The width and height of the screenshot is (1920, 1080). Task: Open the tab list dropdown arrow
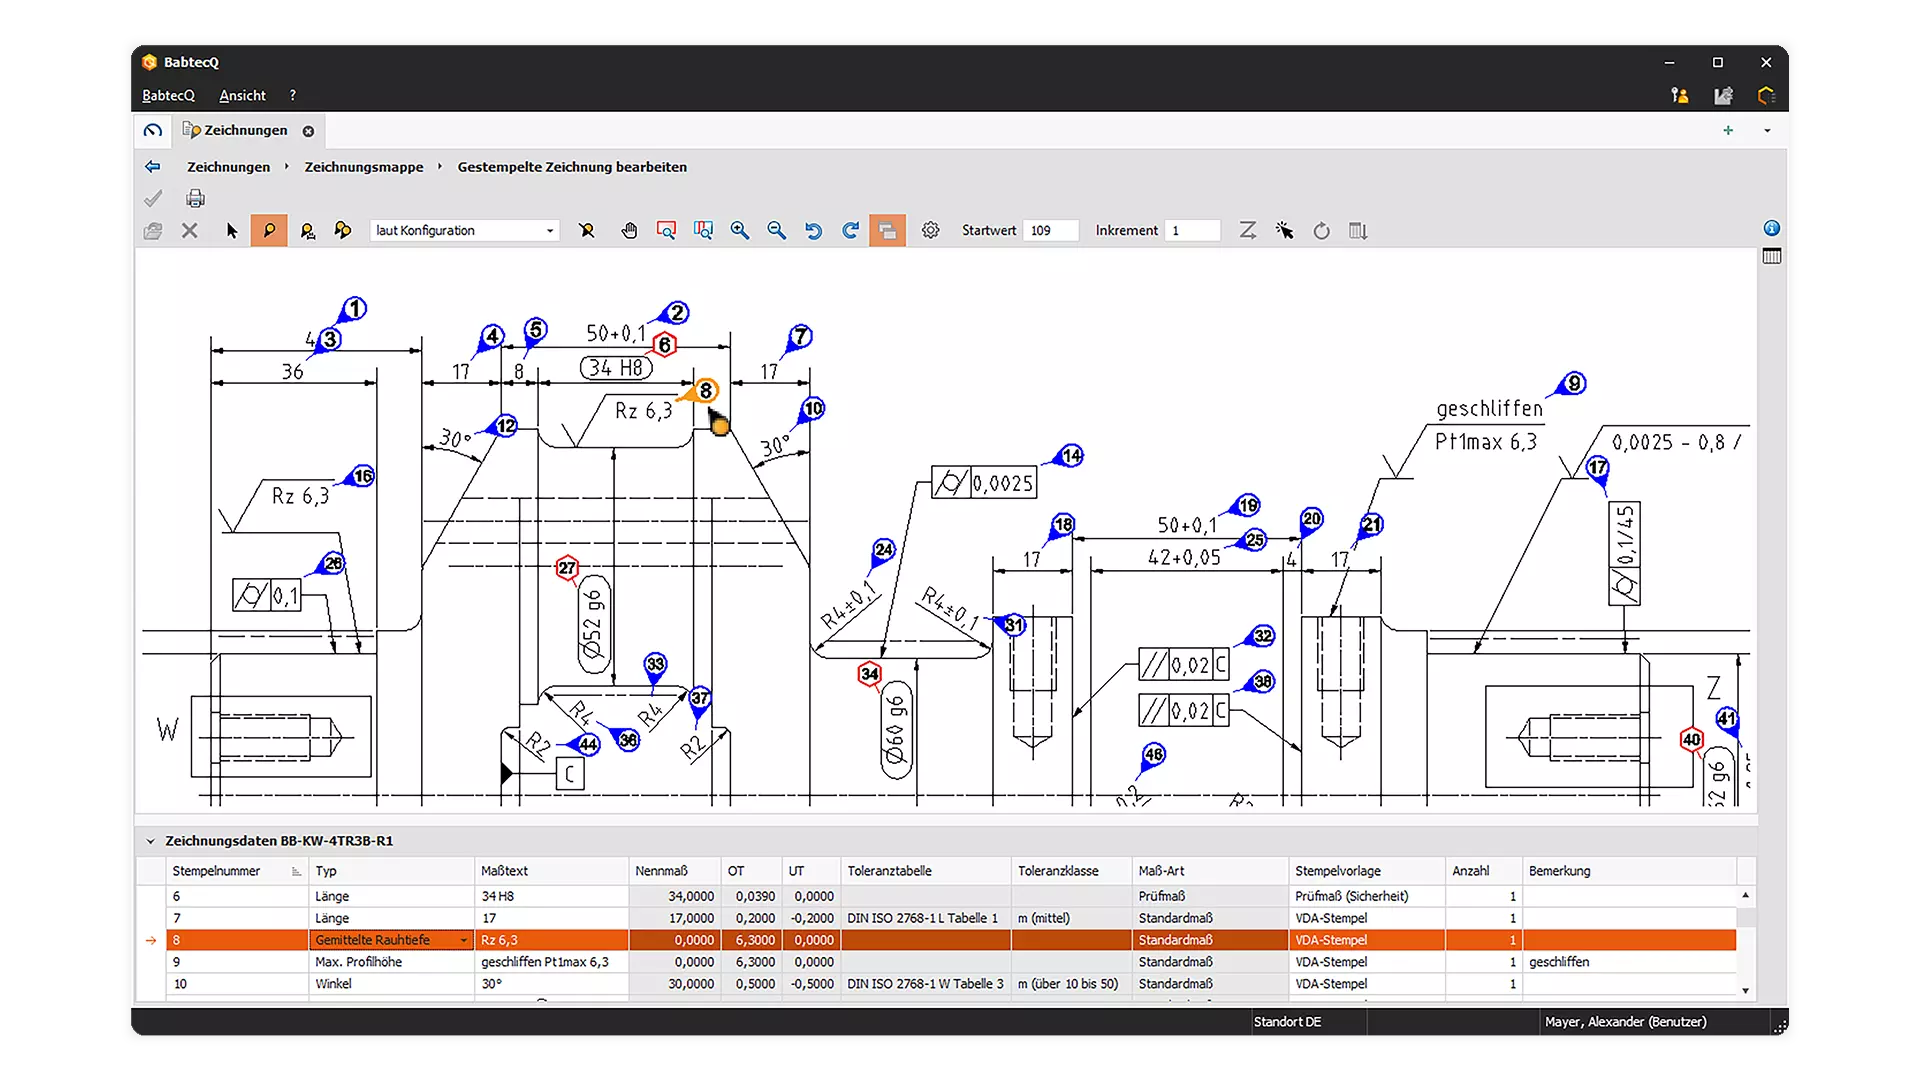1767,131
